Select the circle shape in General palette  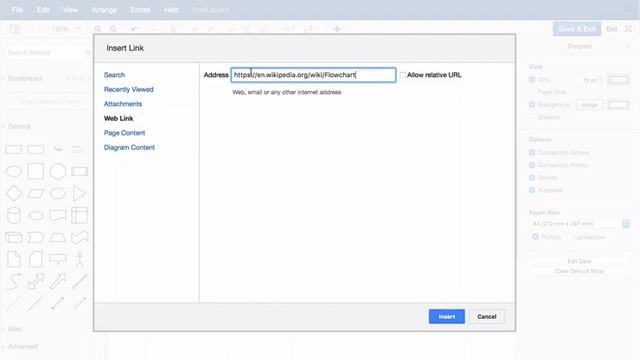58,171
